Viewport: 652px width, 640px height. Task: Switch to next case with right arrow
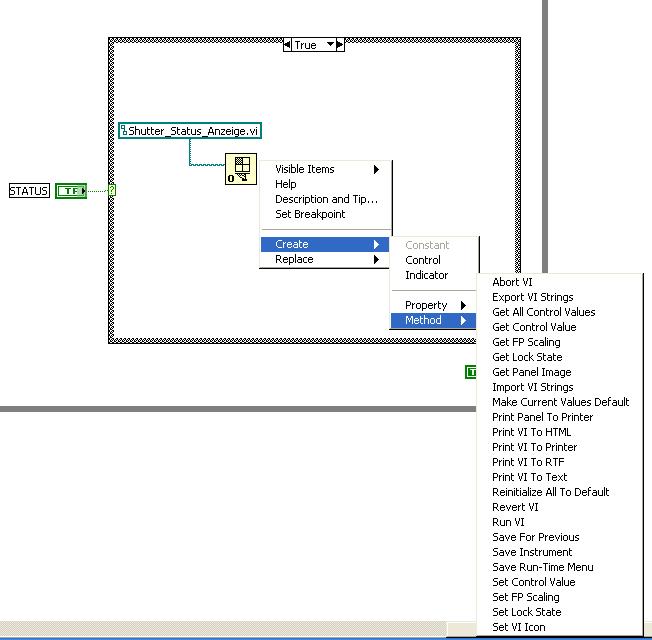pyautogui.click(x=340, y=44)
